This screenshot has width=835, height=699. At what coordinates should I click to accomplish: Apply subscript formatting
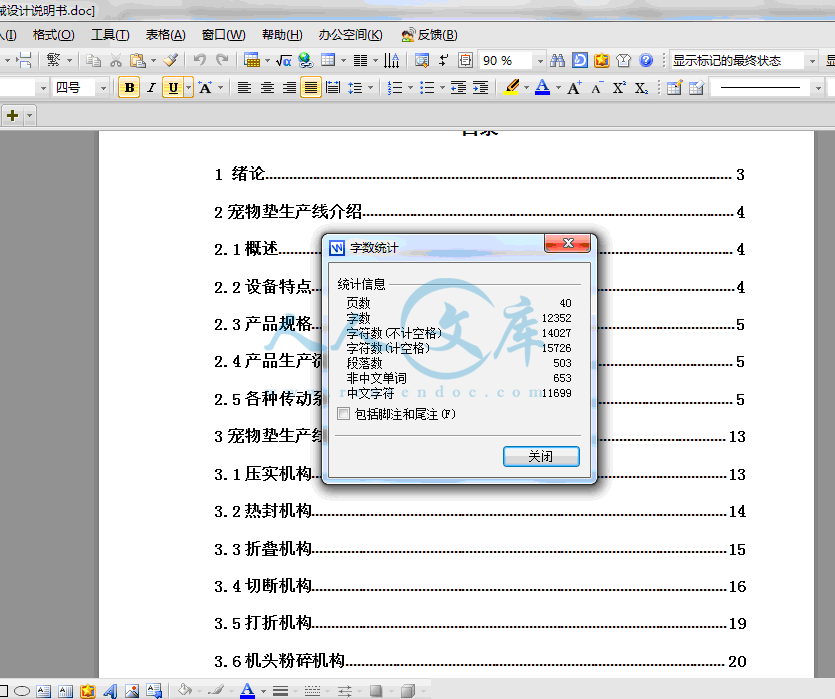click(641, 88)
